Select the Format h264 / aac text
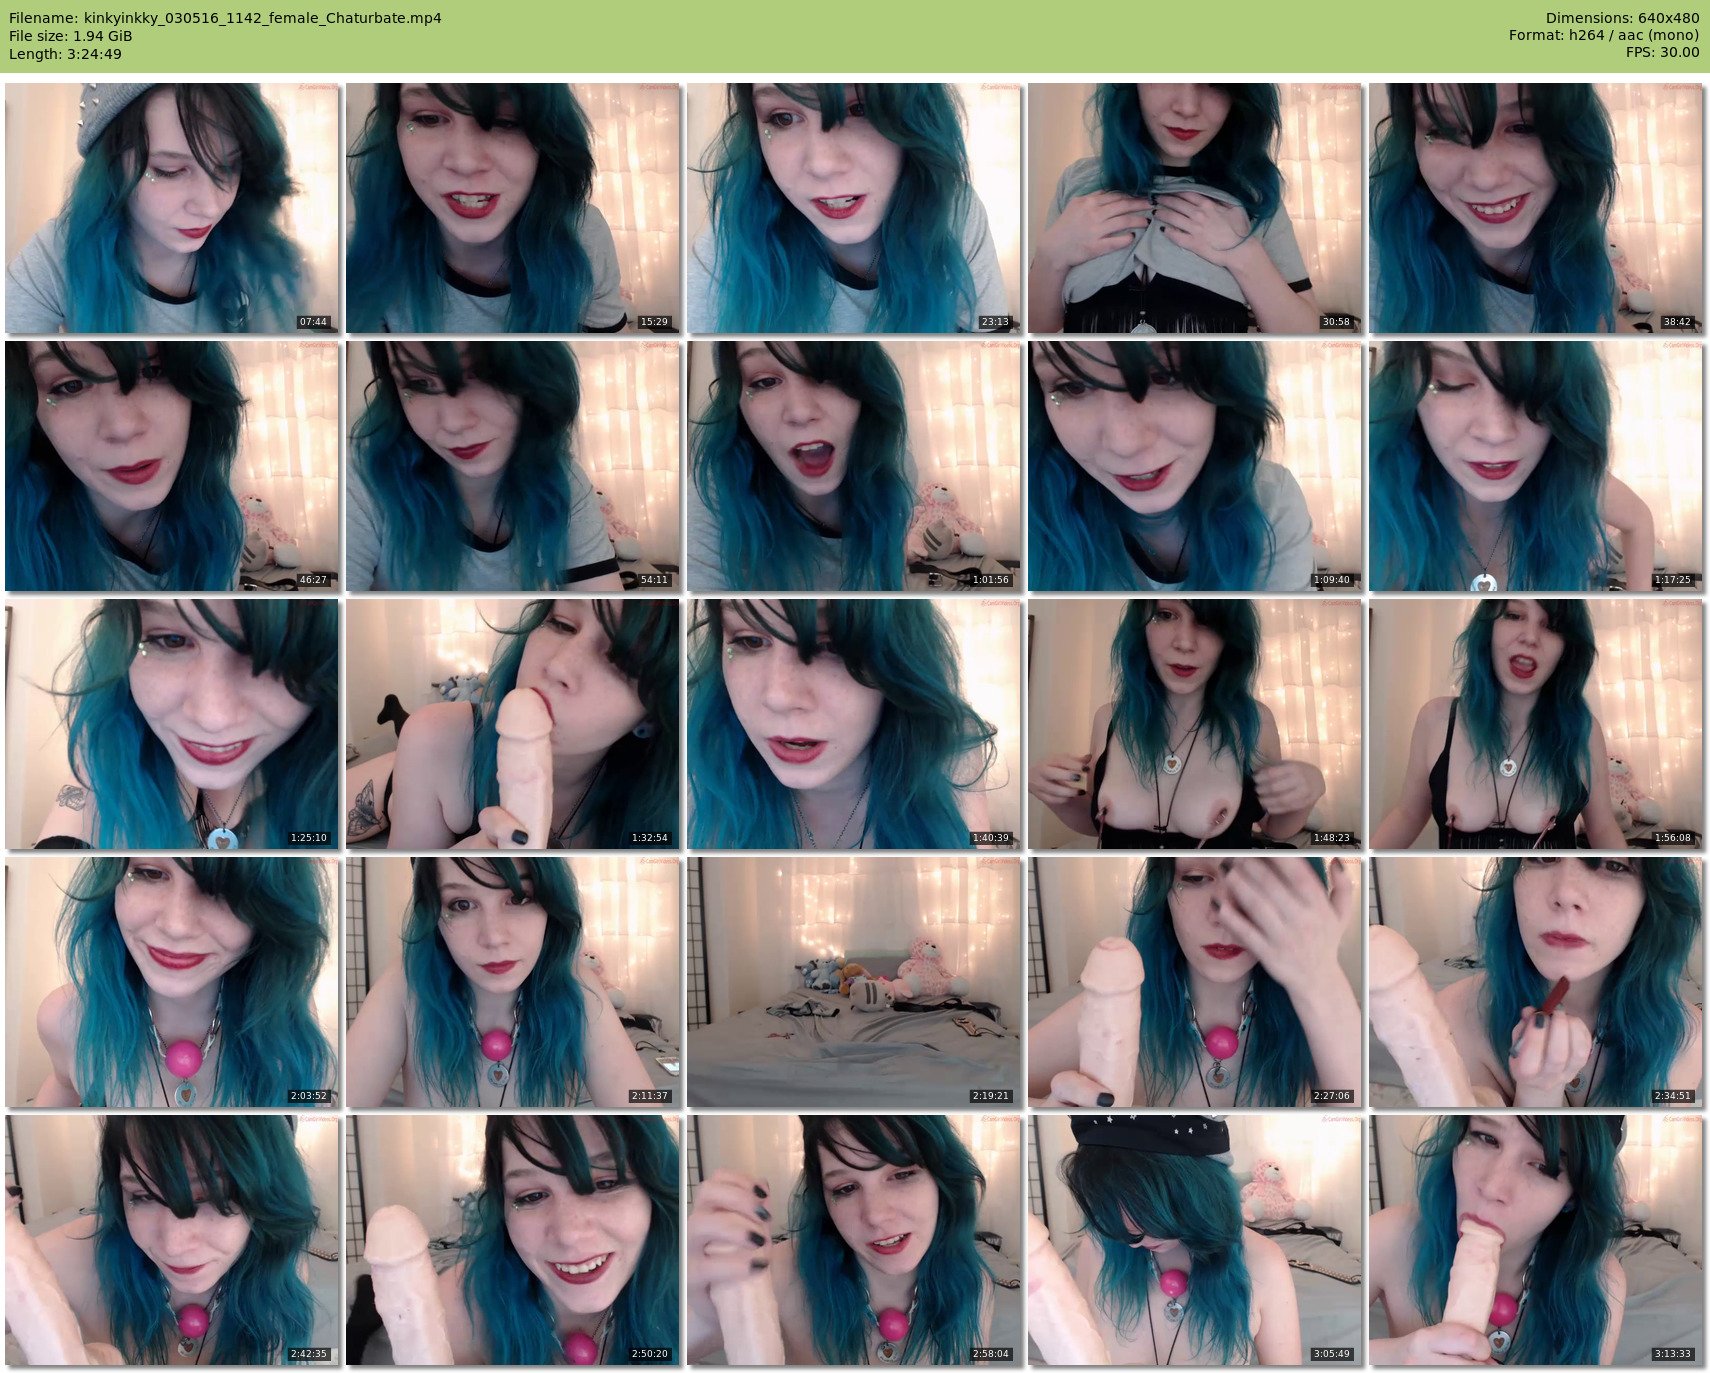The height and width of the screenshot is (1373, 1710). pos(1603,36)
